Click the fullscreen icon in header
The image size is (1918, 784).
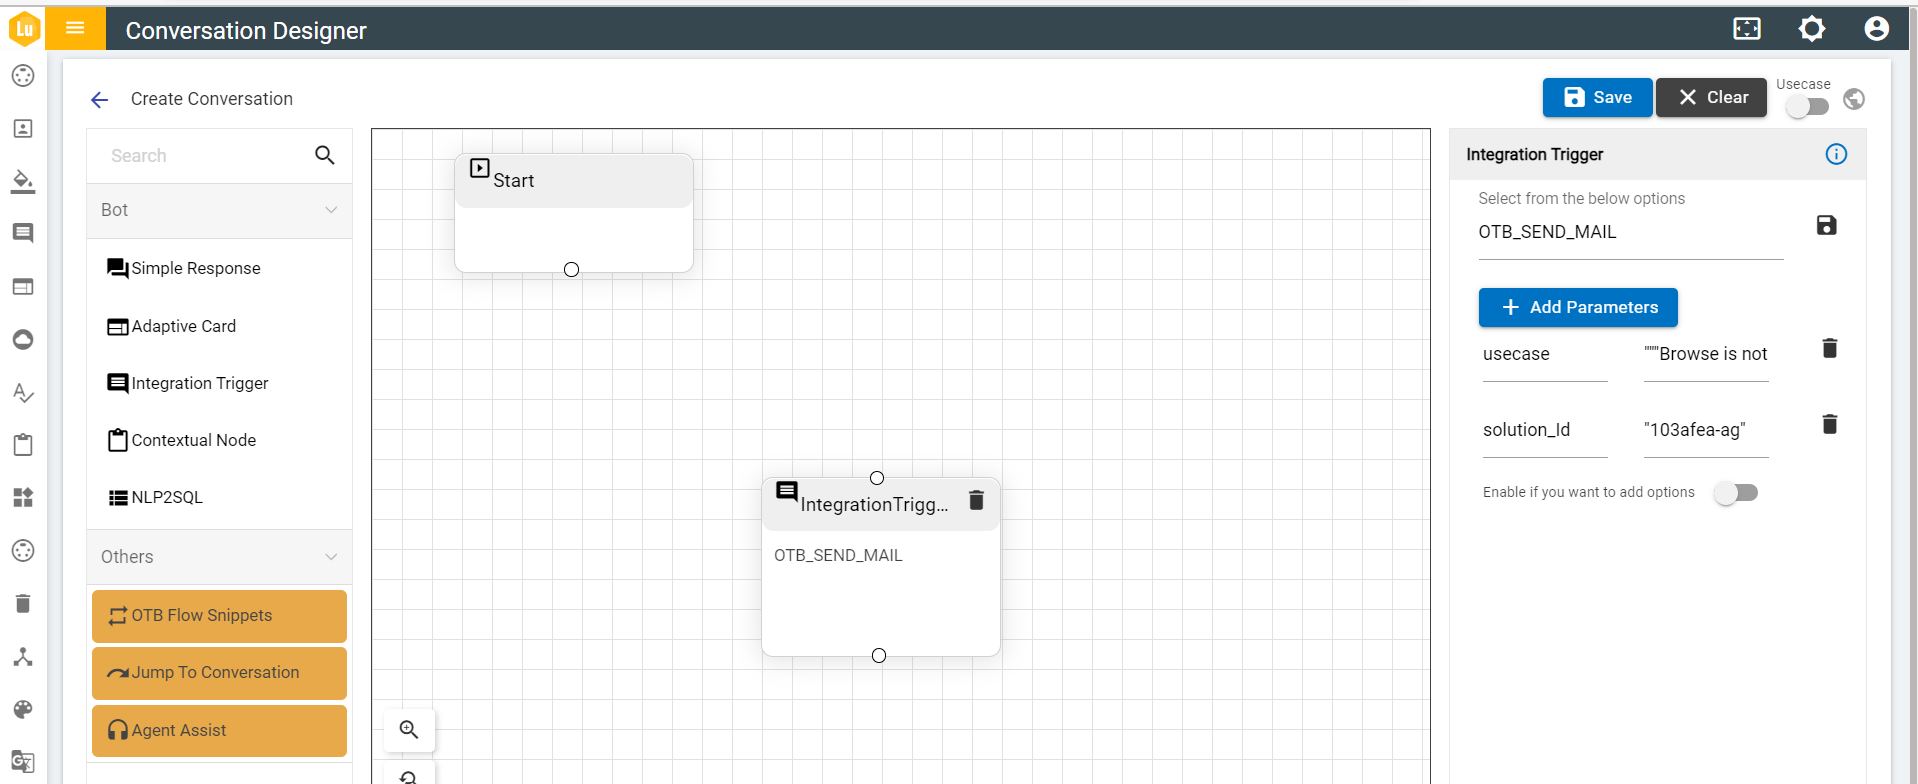[x=1746, y=29]
